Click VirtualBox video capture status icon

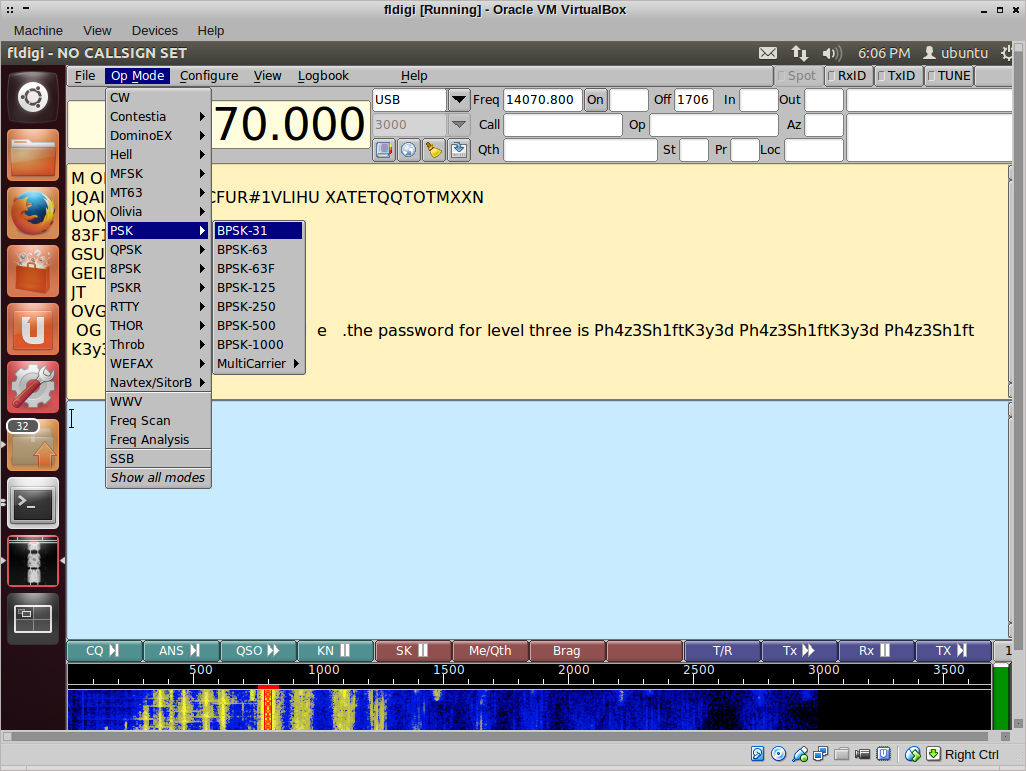tap(862, 754)
